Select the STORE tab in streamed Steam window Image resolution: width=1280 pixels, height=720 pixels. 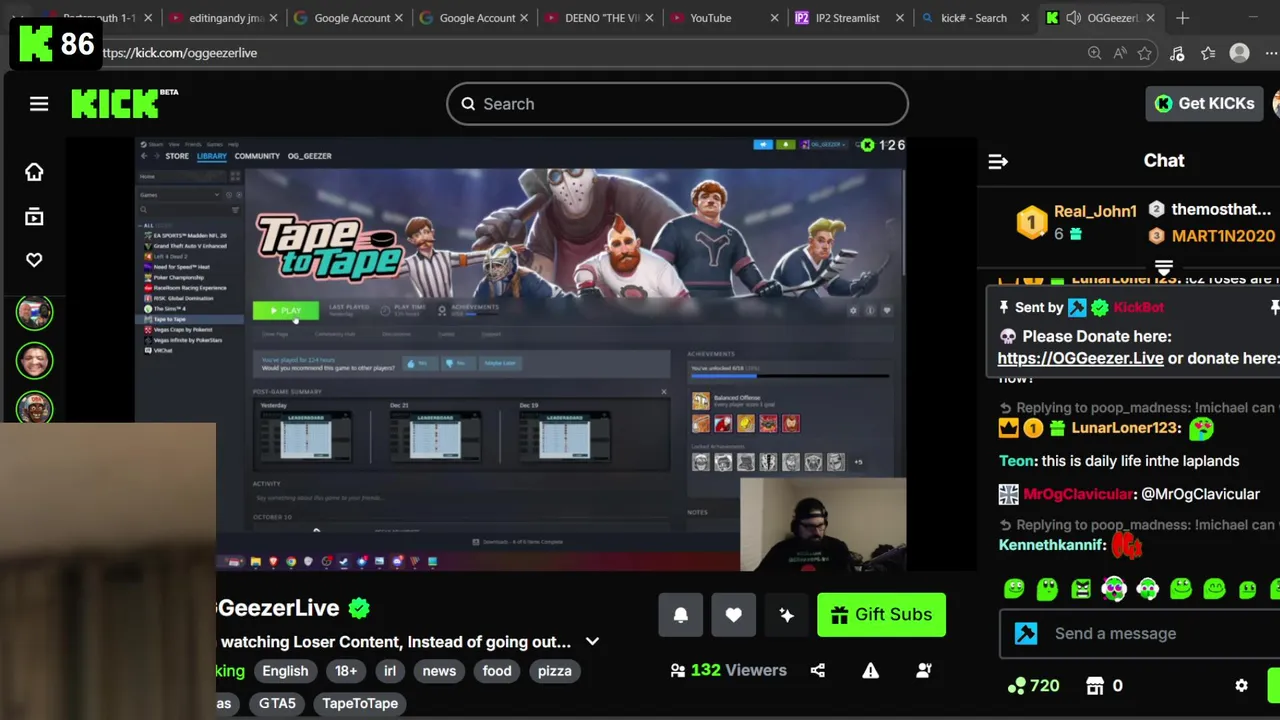177,156
